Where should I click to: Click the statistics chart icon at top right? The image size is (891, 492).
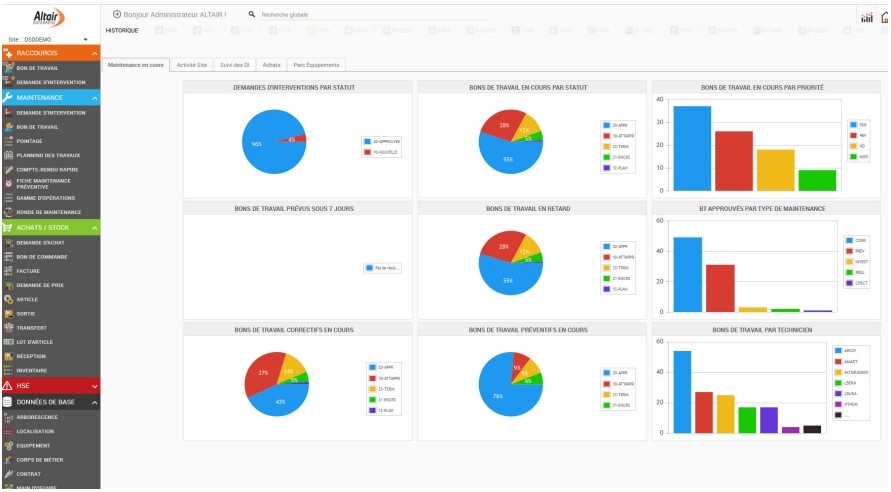pos(866,17)
